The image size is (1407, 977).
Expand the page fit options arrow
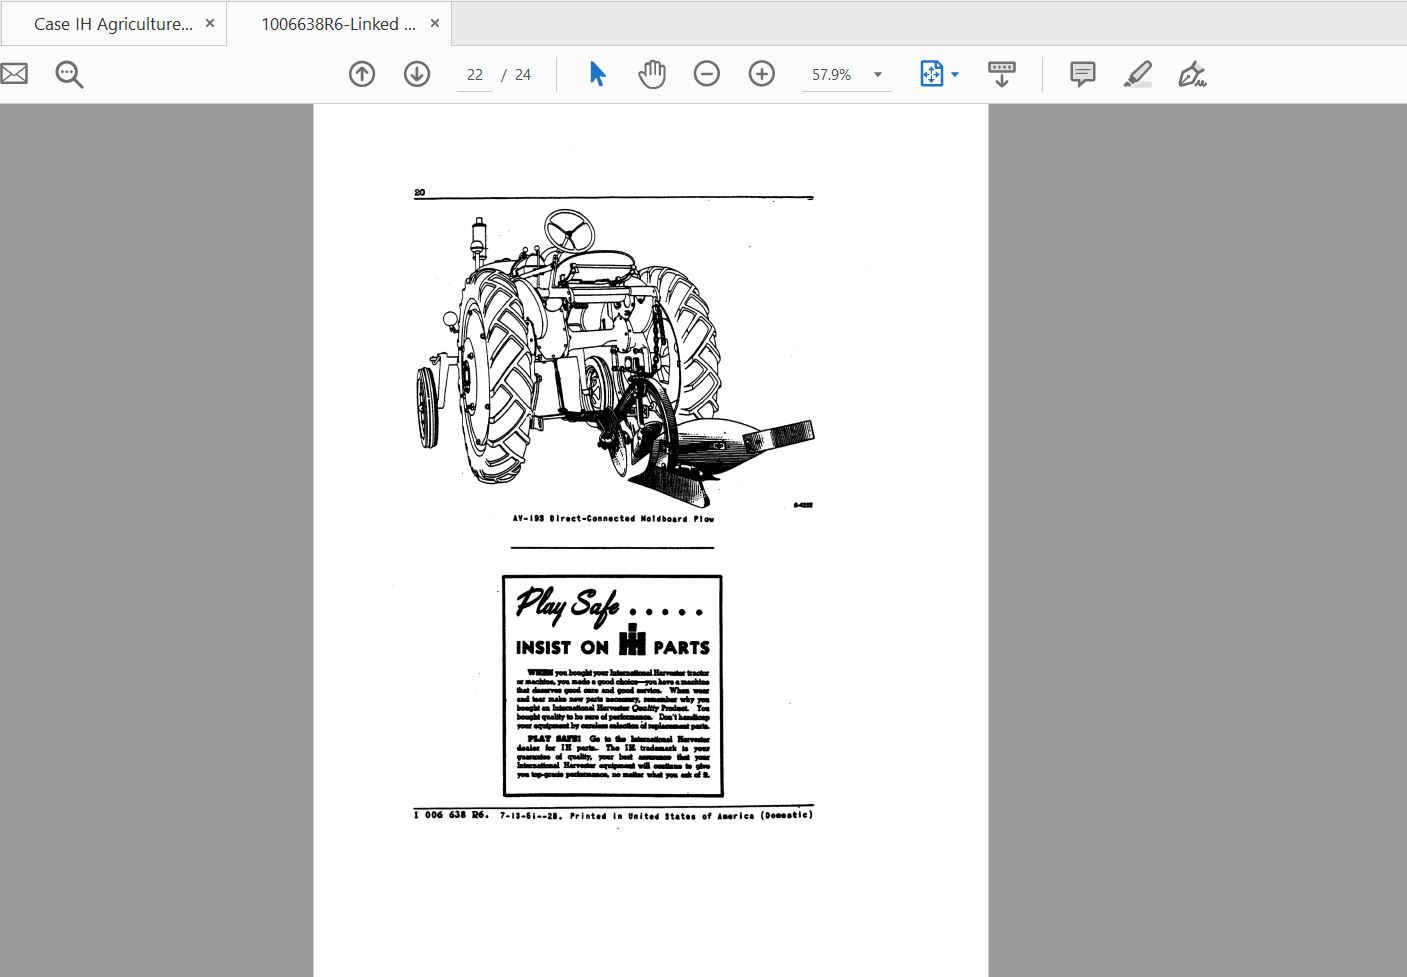pos(955,75)
